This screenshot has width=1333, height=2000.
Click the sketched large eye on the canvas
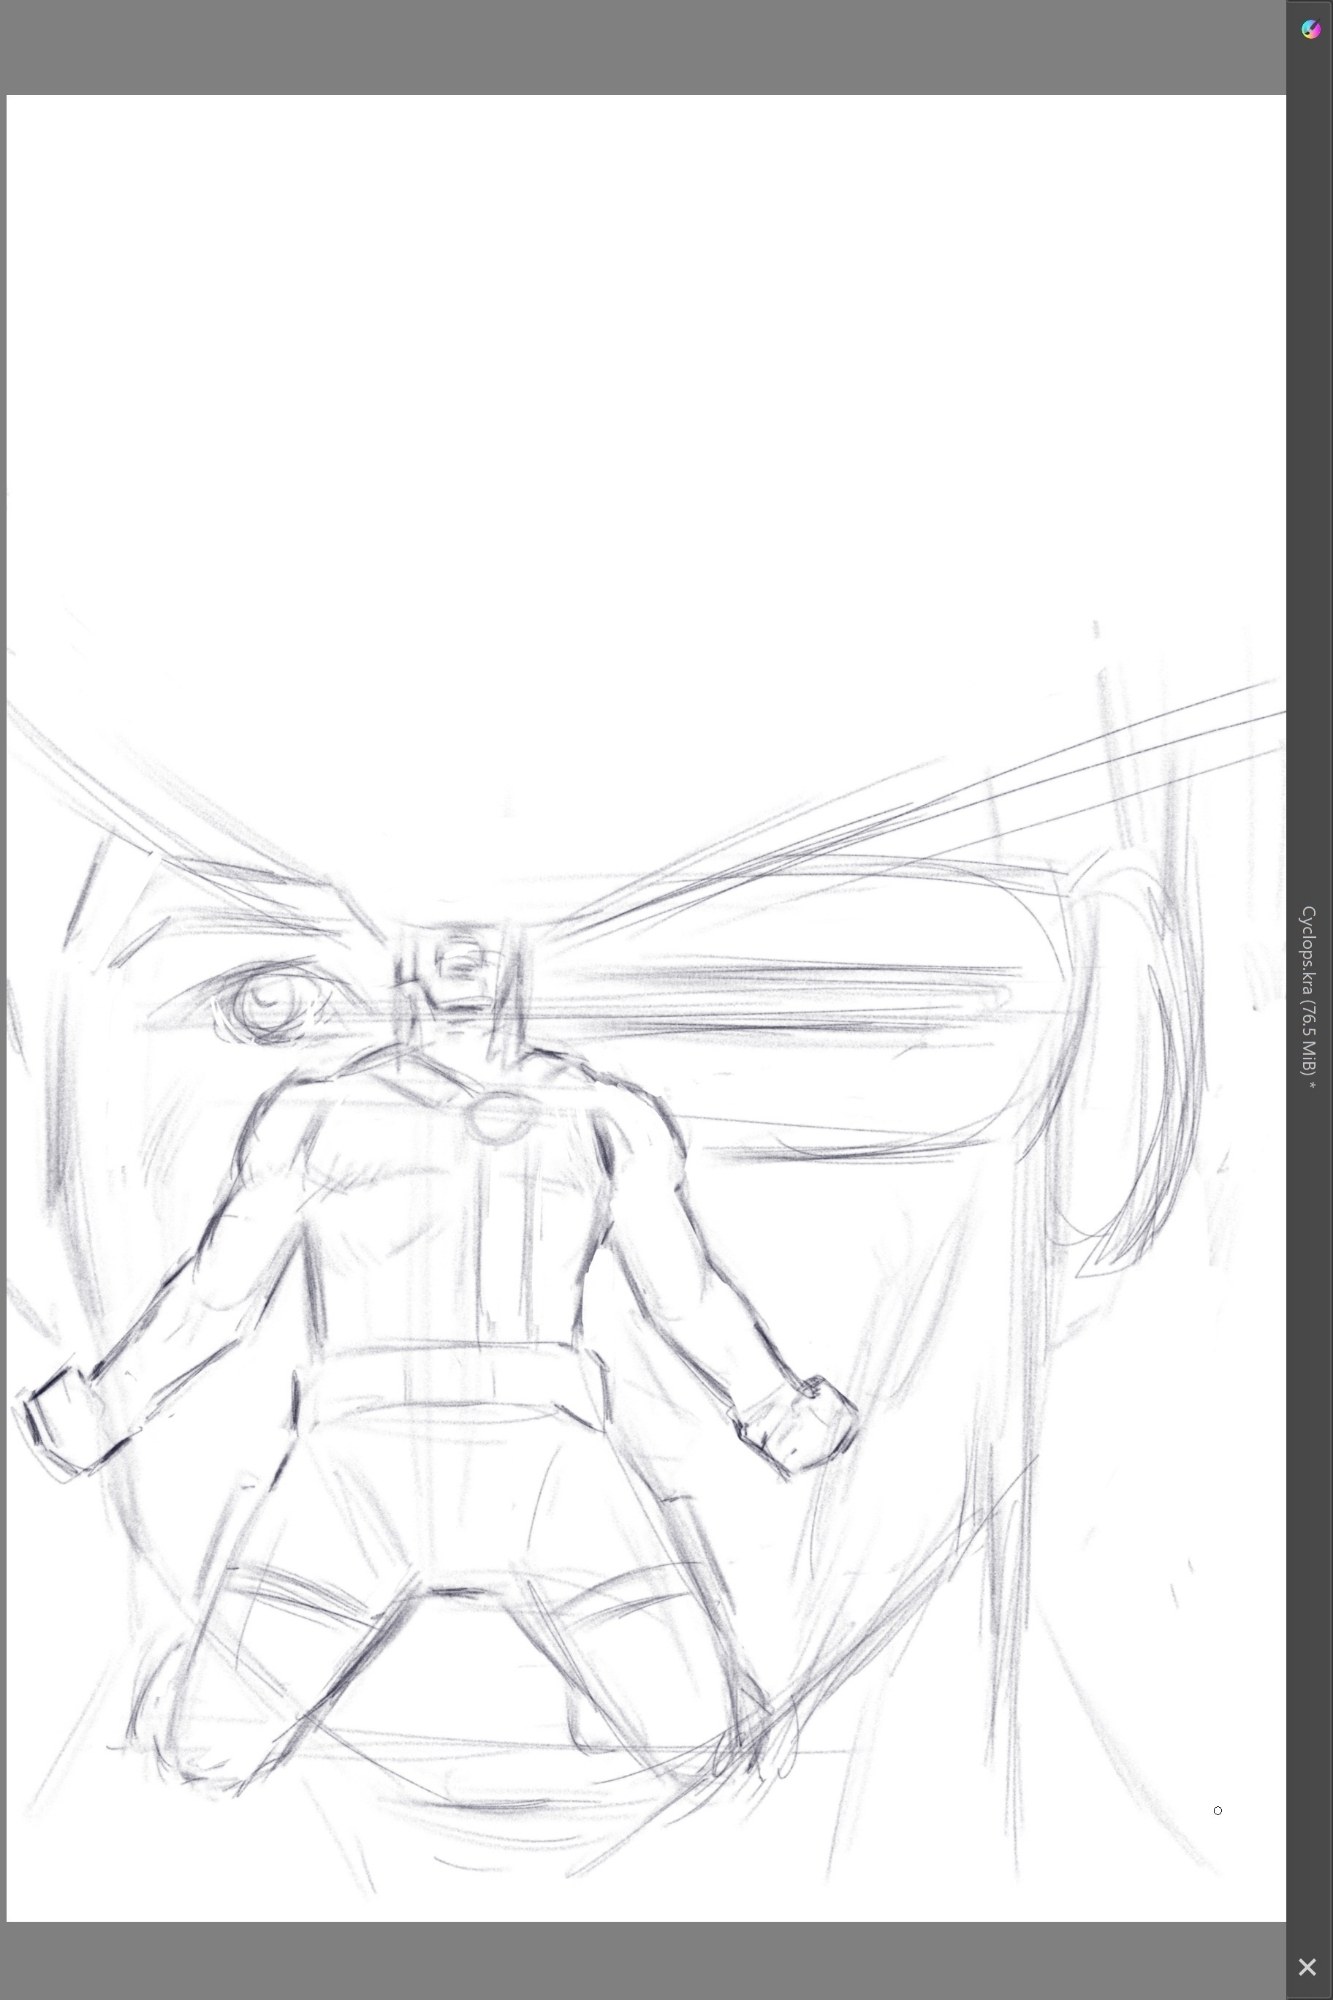click(x=269, y=1001)
